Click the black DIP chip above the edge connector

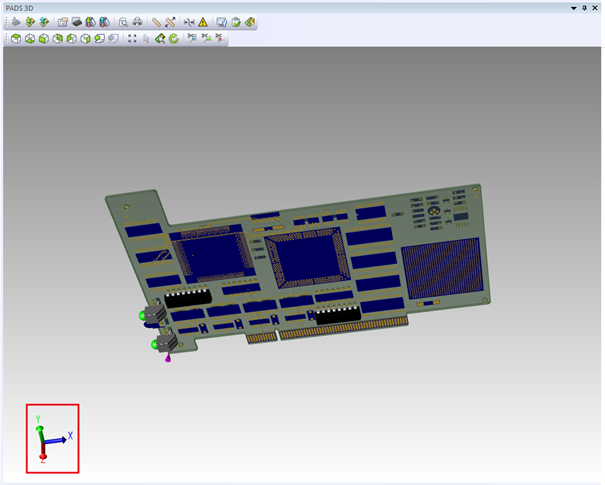click(x=338, y=315)
